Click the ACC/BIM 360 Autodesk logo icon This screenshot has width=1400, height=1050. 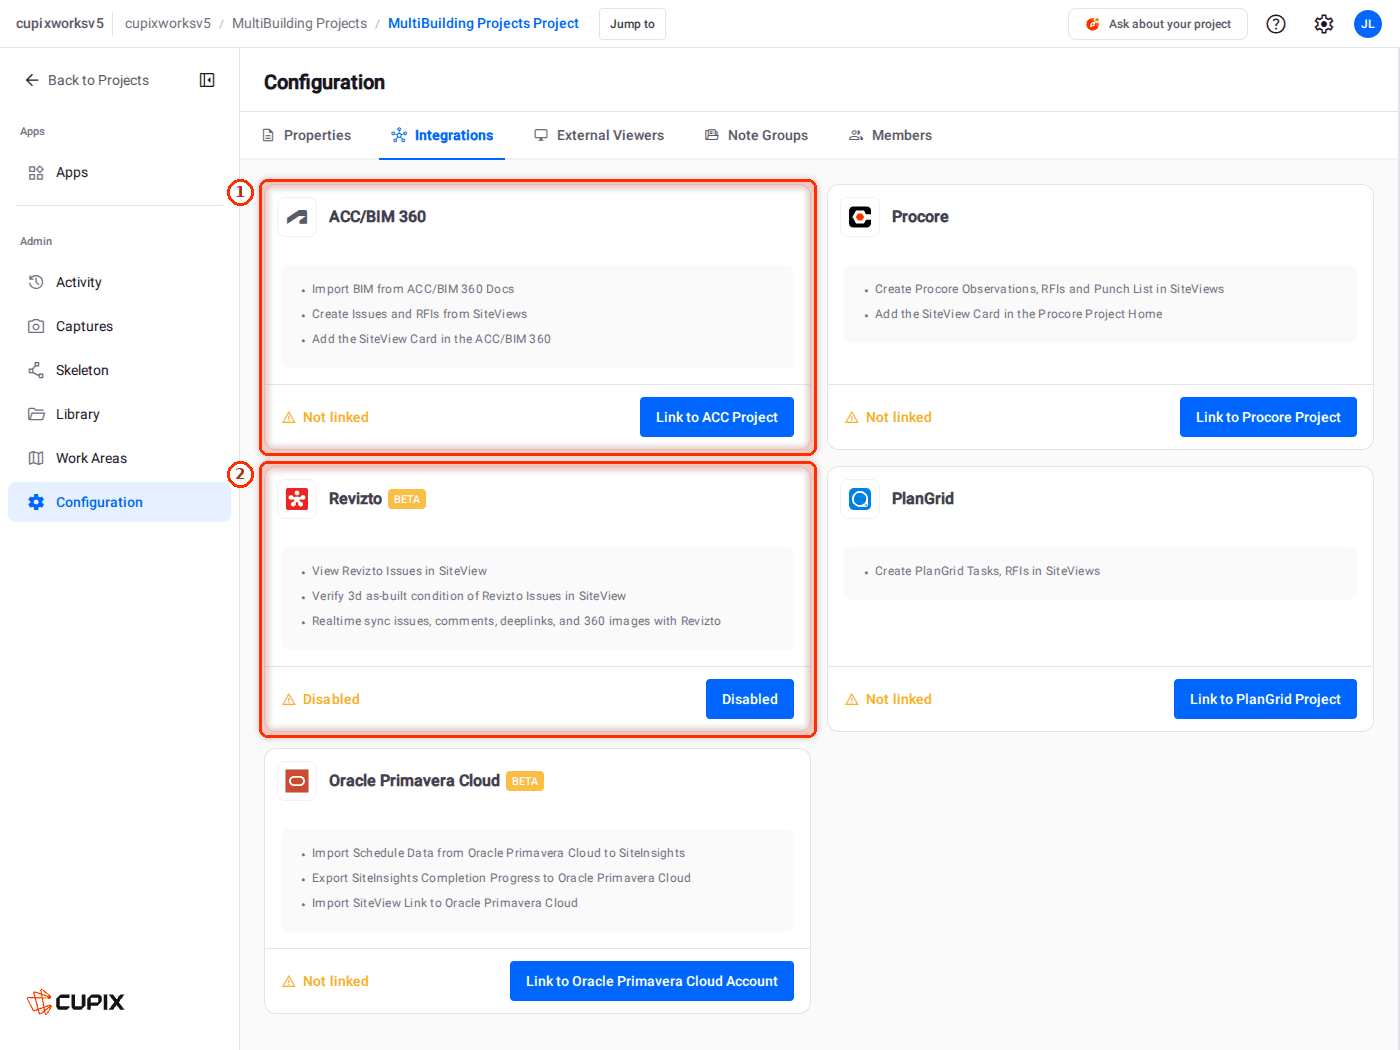pyautogui.click(x=297, y=217)
